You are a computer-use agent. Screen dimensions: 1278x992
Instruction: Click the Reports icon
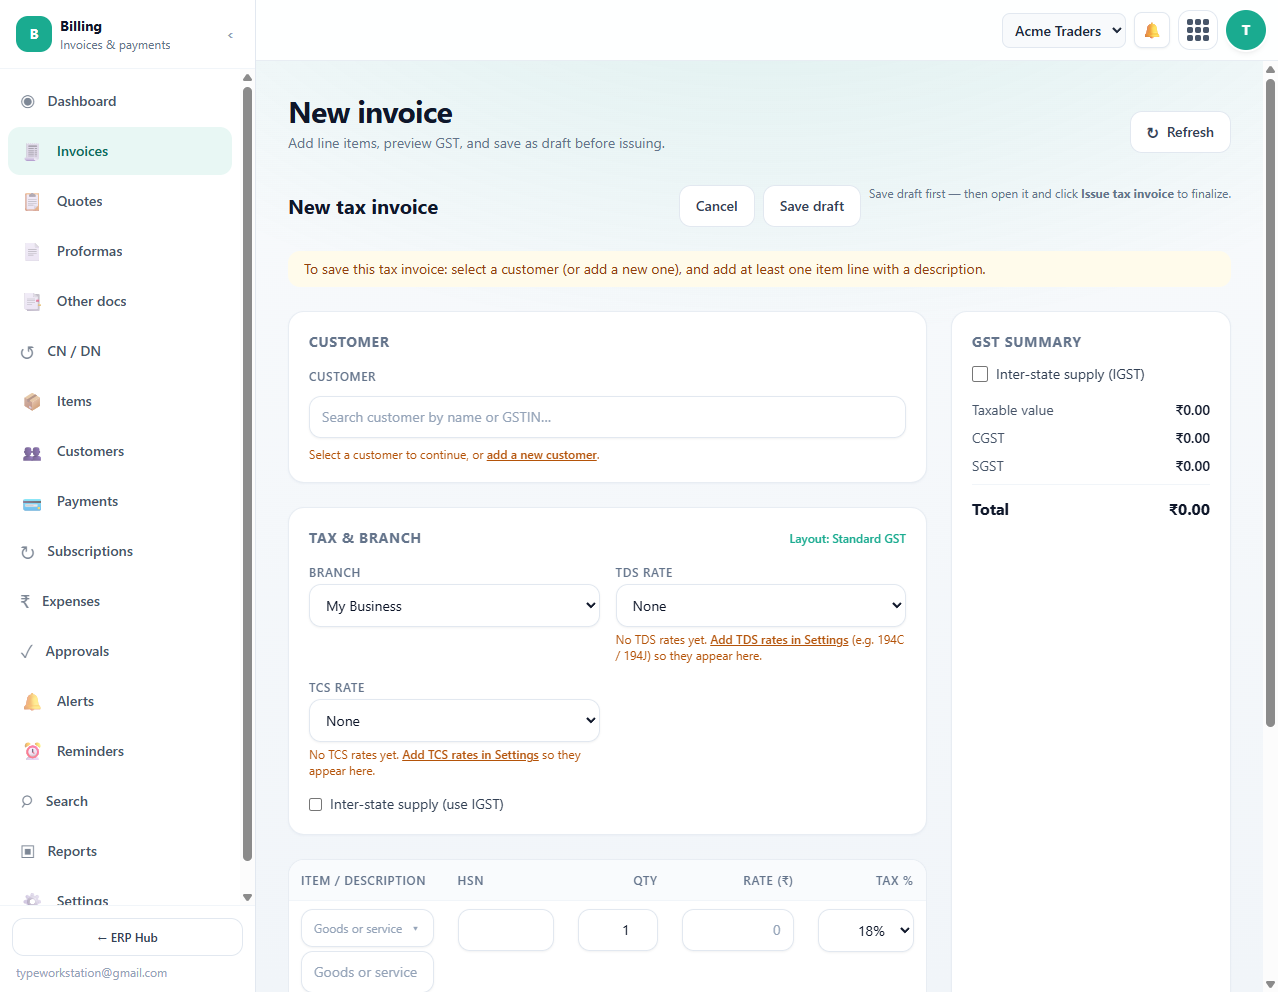pos(28,852)
